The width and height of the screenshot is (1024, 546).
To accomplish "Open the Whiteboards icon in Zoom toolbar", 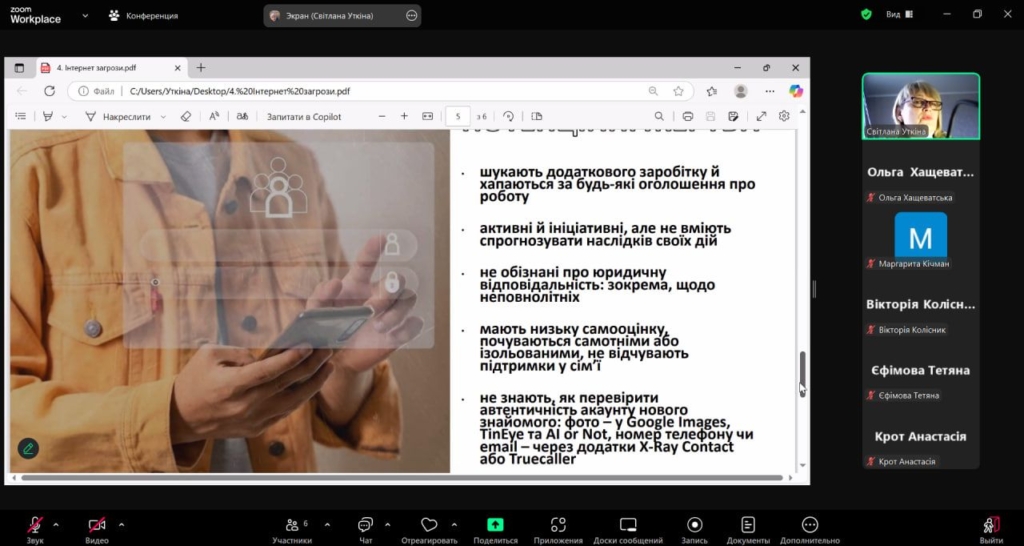I will click(x=627, y=525).
